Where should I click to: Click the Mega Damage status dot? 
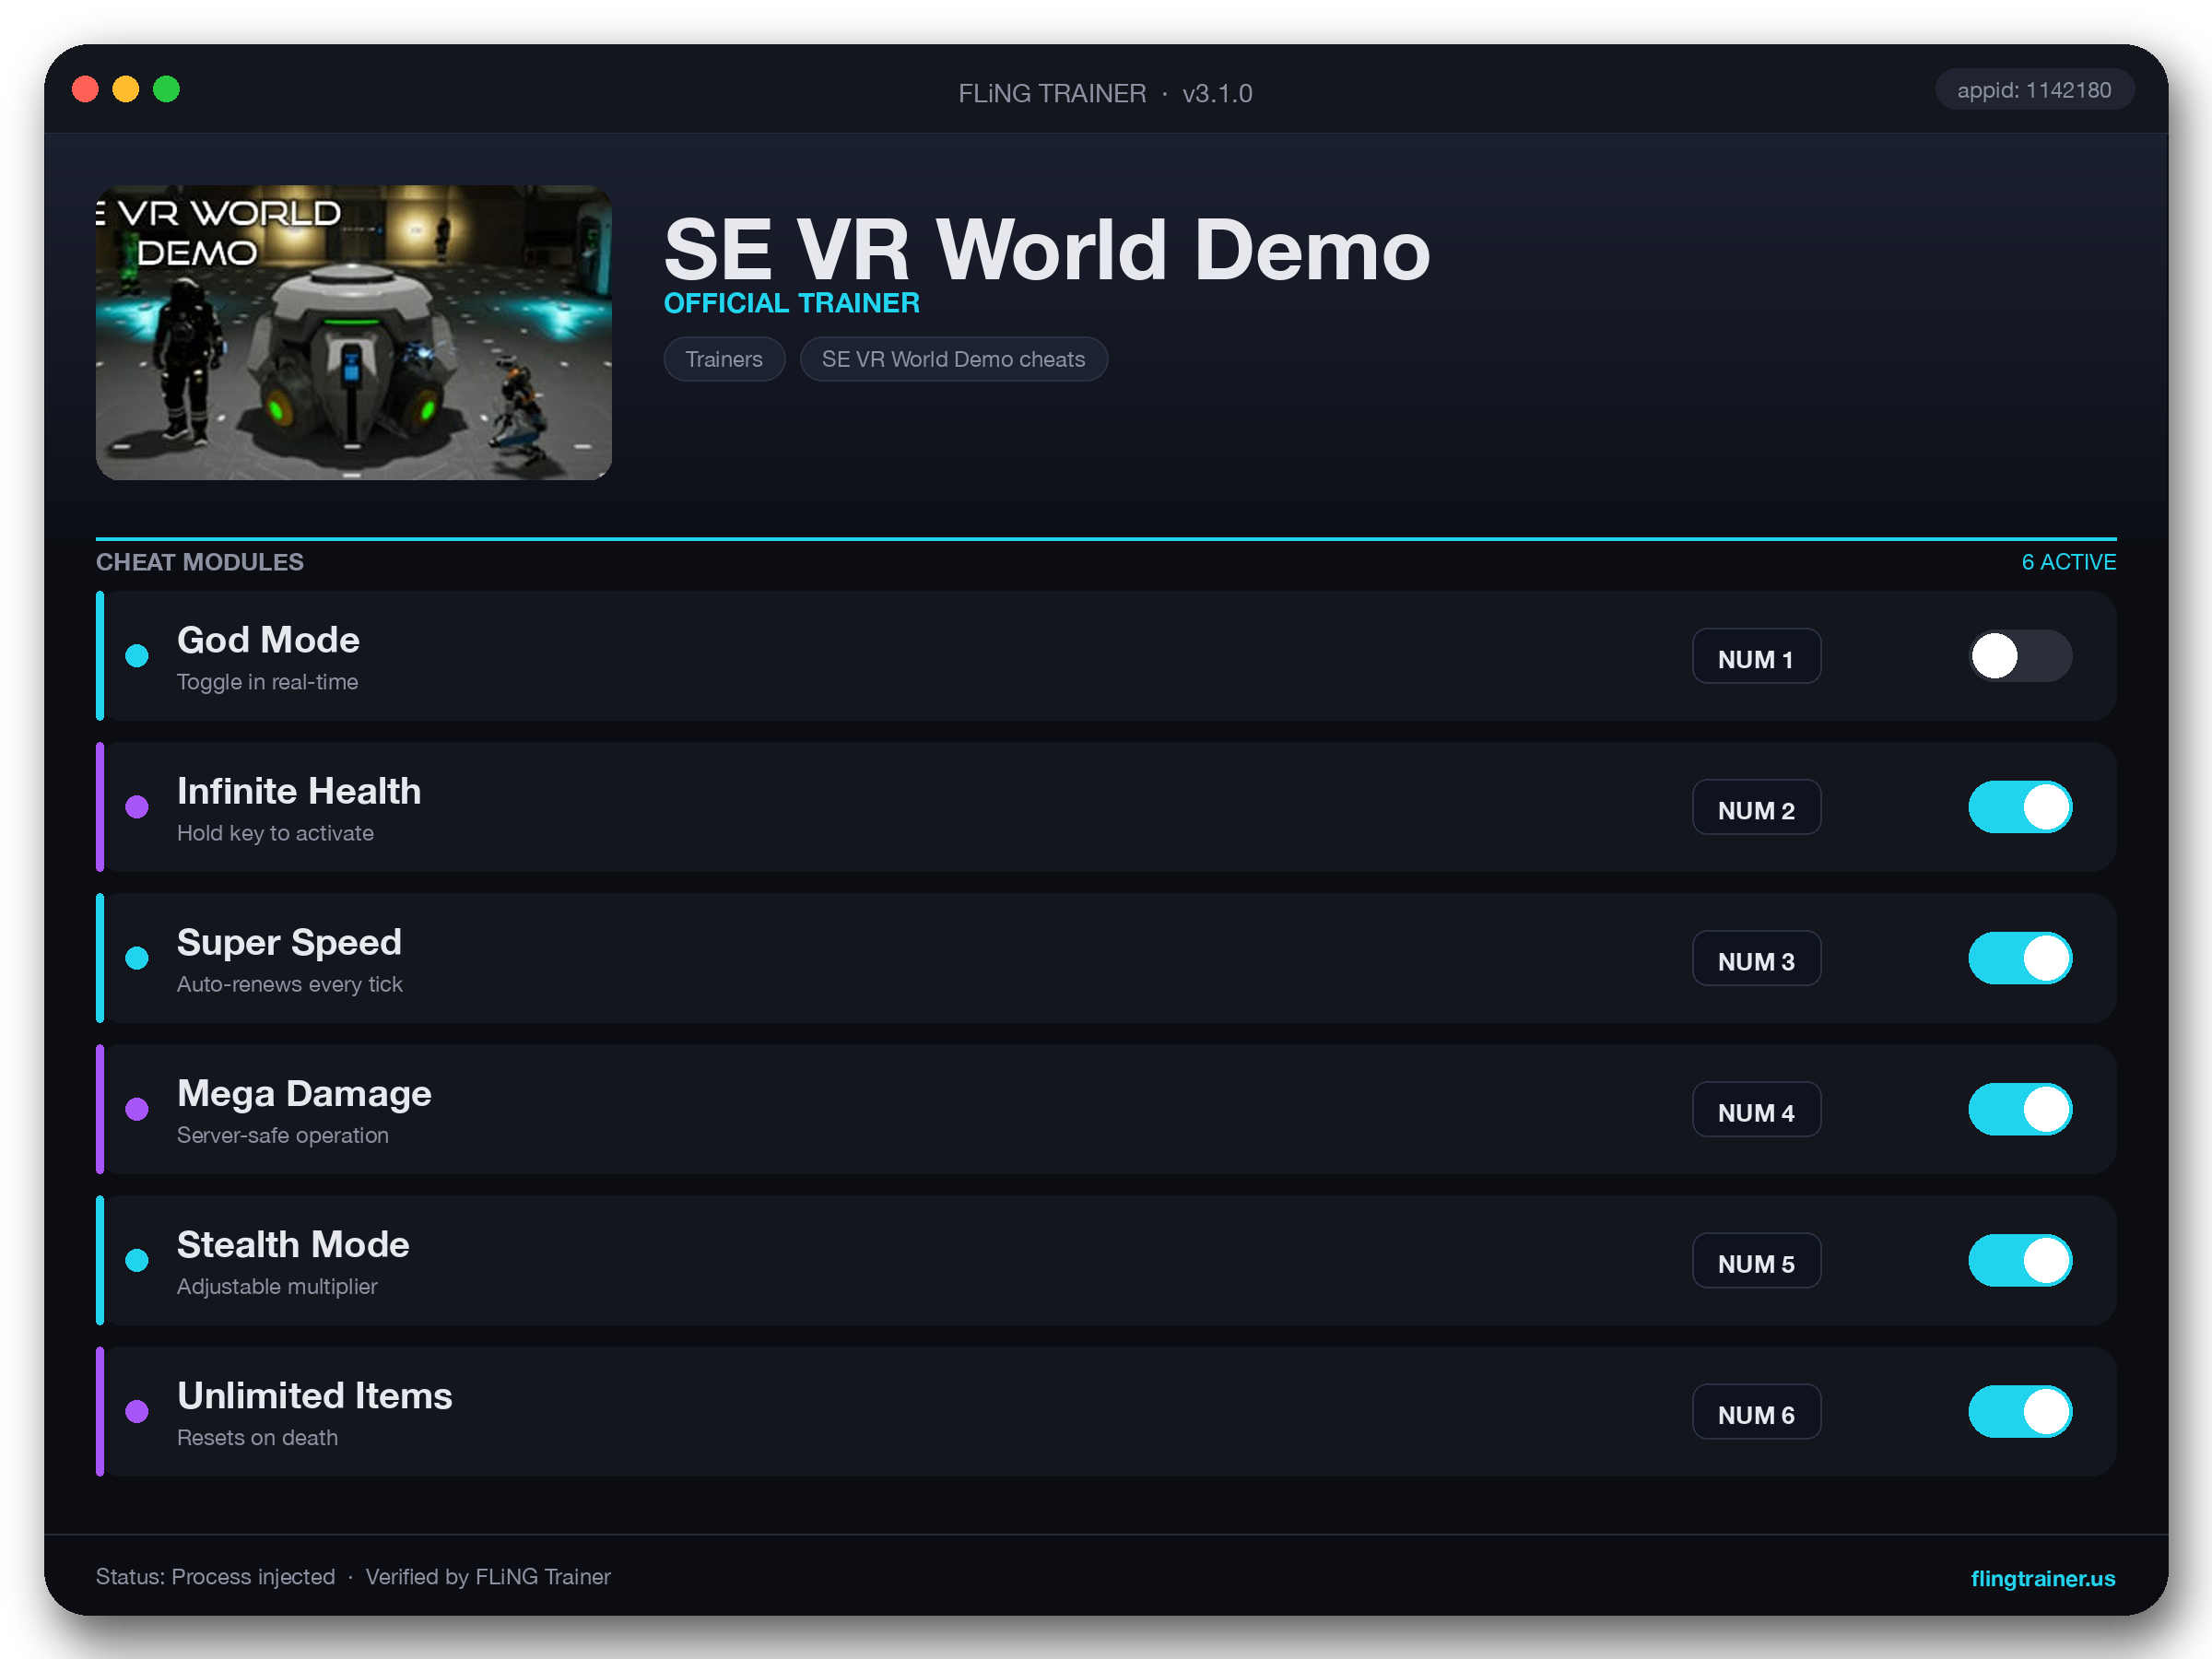coord(137,1109)
